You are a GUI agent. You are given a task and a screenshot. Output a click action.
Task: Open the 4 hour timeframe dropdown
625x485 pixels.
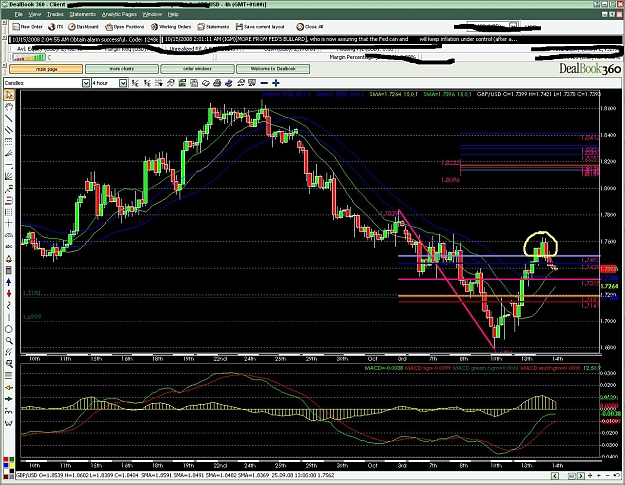click(123, 83)
